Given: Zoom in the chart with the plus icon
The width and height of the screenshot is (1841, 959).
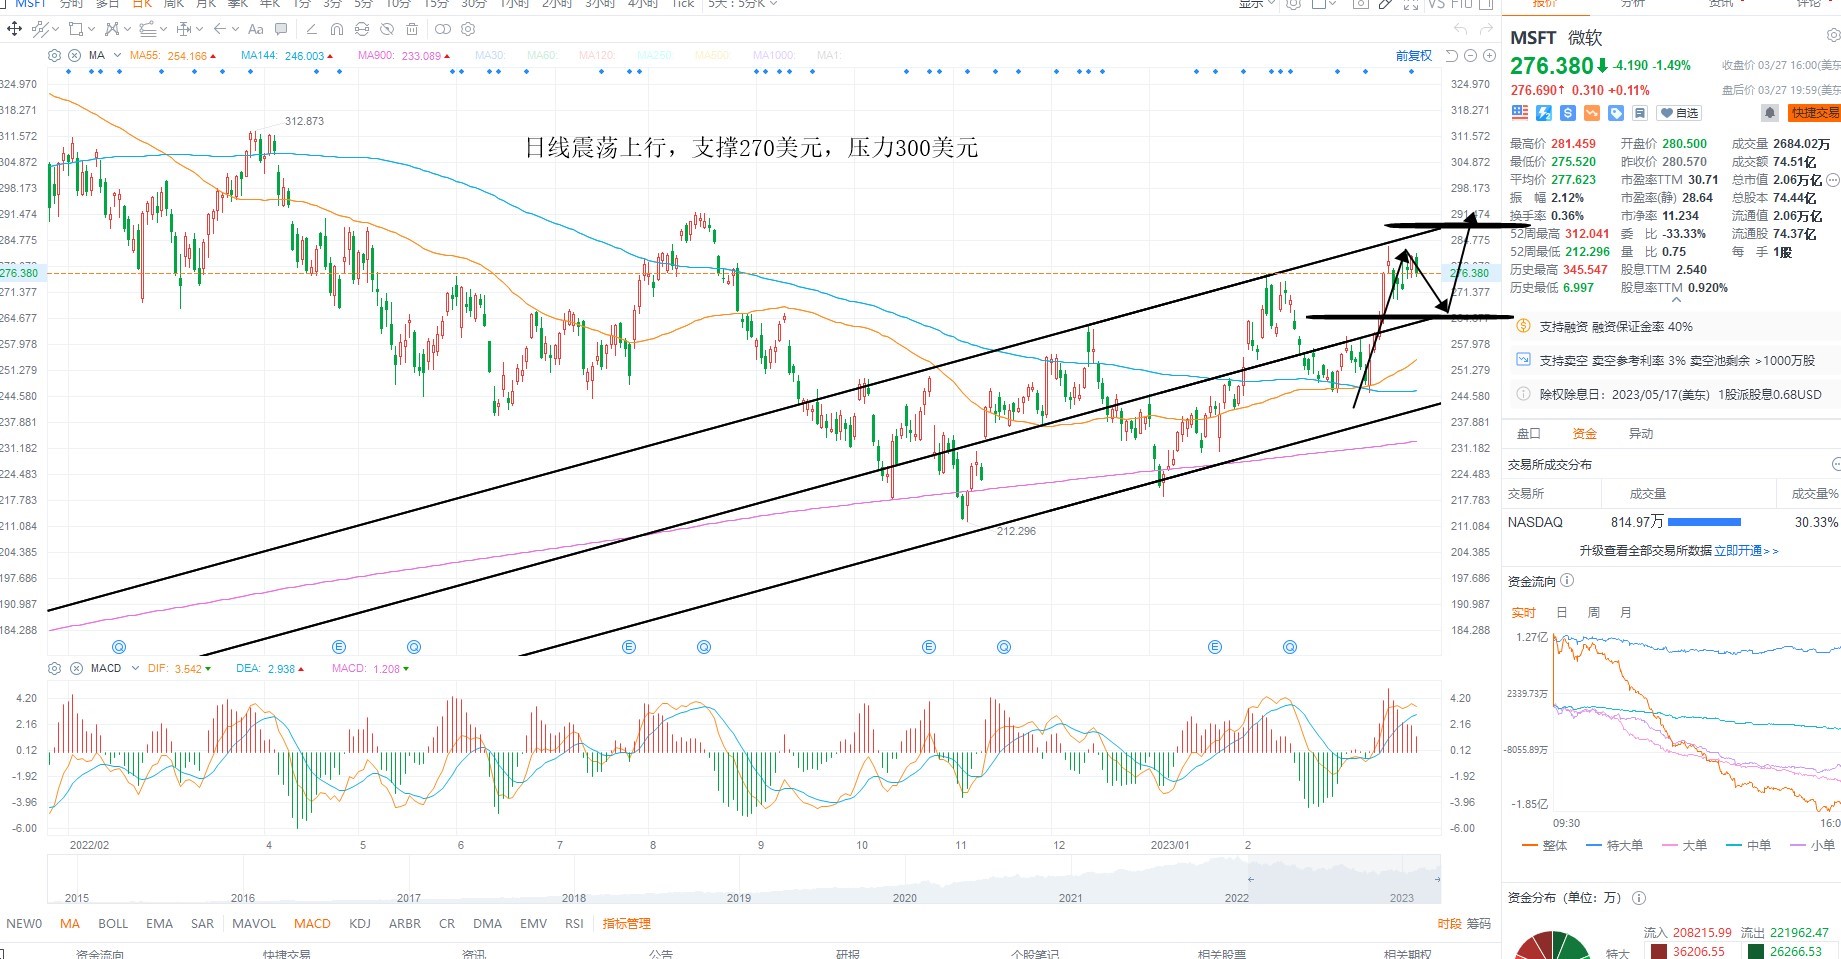Looking at the screenshot, I should (x=1489, y=56).
